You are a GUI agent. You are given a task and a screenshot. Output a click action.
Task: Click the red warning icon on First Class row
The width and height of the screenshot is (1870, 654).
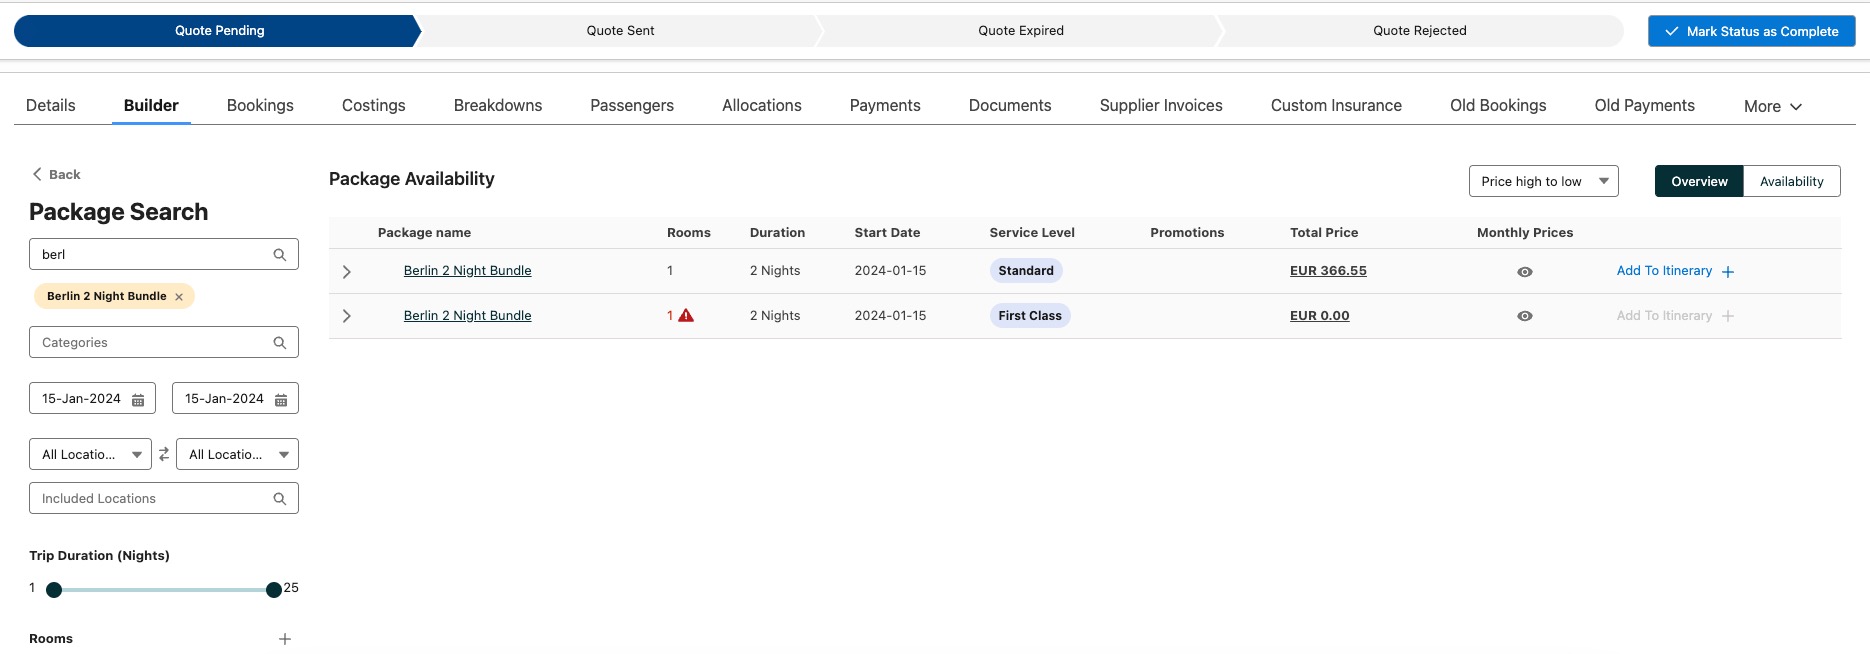point(686,315)
